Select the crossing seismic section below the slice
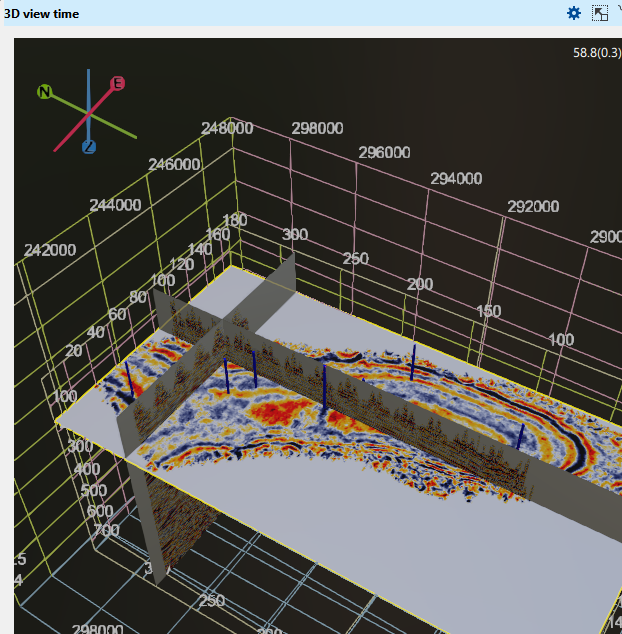The width and height of the screenshot is (622, 634). [x=180, y=522]
